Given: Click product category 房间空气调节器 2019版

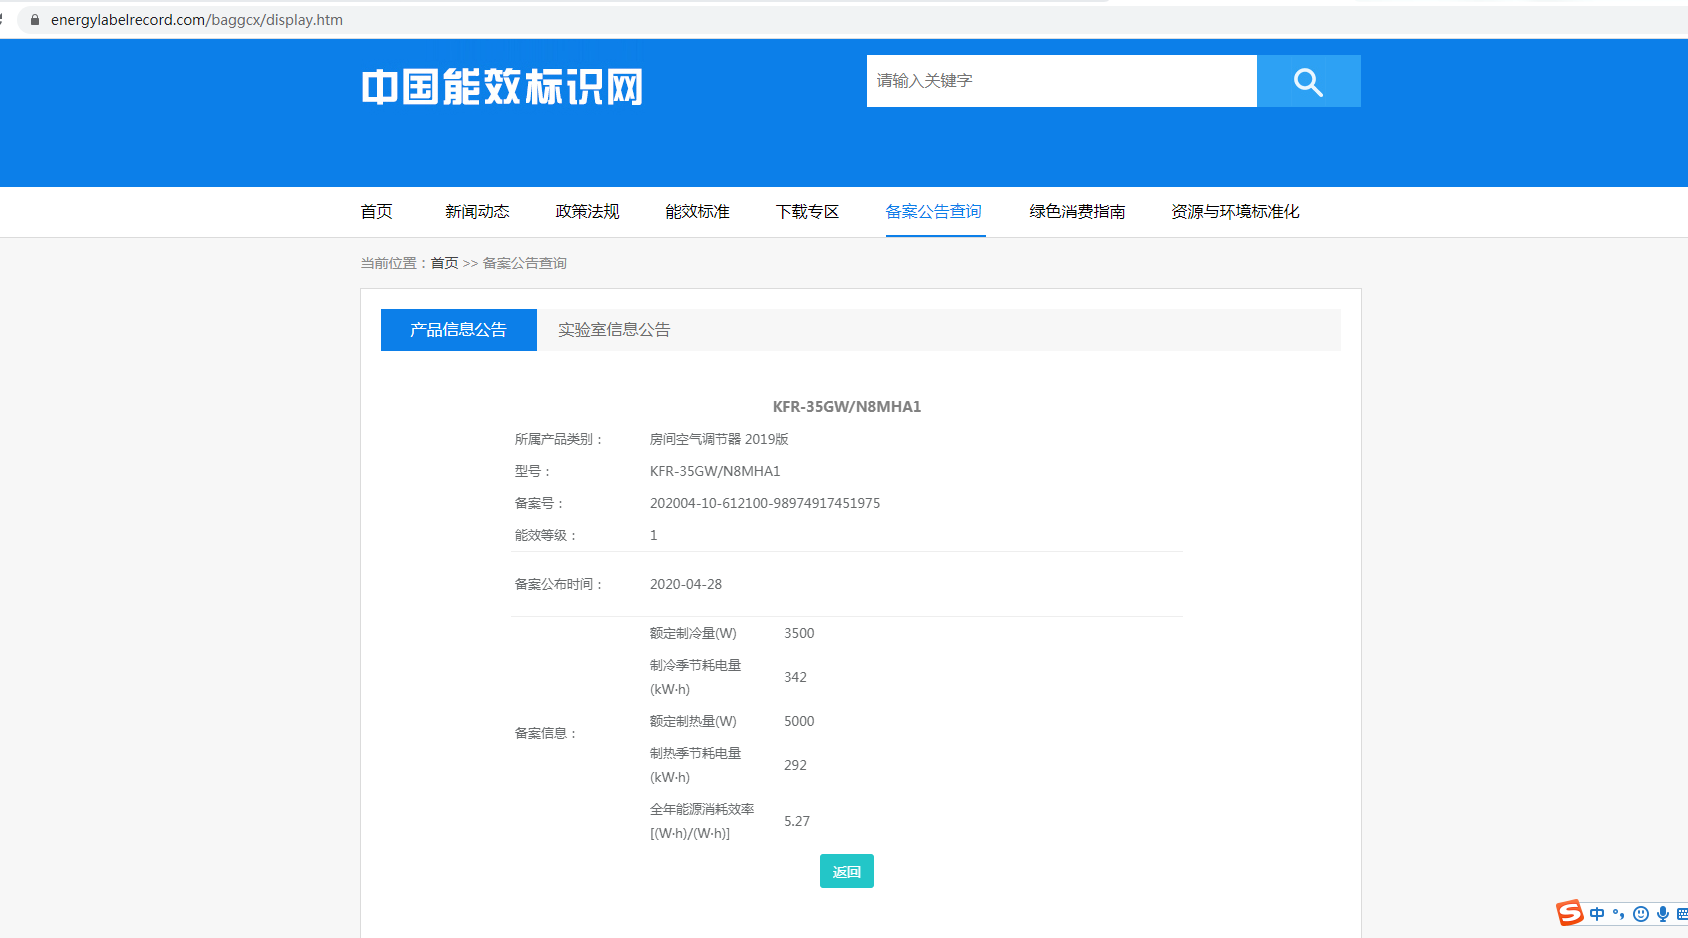Looking at the screenshot, I should pos(719,439).
